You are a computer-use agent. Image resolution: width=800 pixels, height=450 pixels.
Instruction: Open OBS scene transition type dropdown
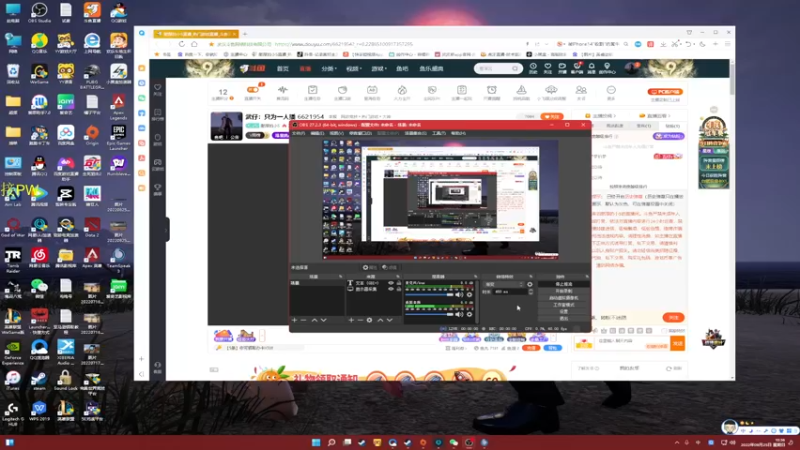click(x=504, y=284)
